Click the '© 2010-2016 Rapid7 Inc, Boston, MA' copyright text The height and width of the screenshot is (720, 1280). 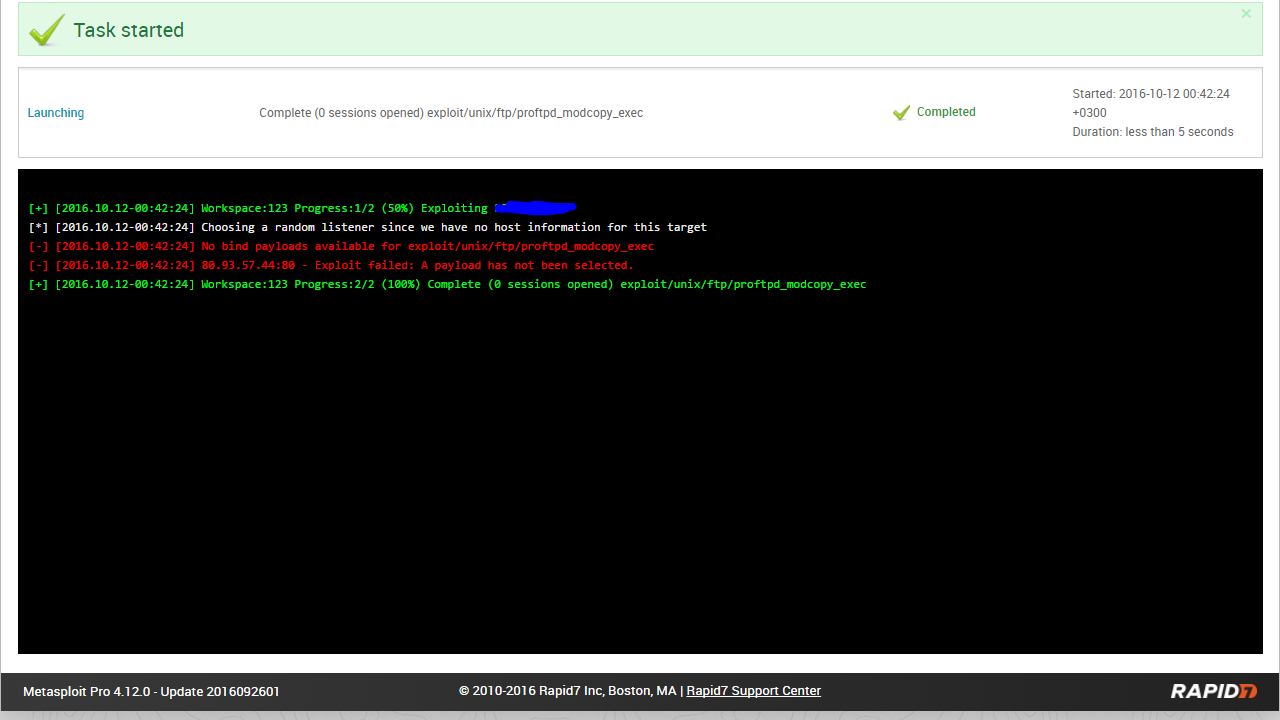[x=568, y=691]
